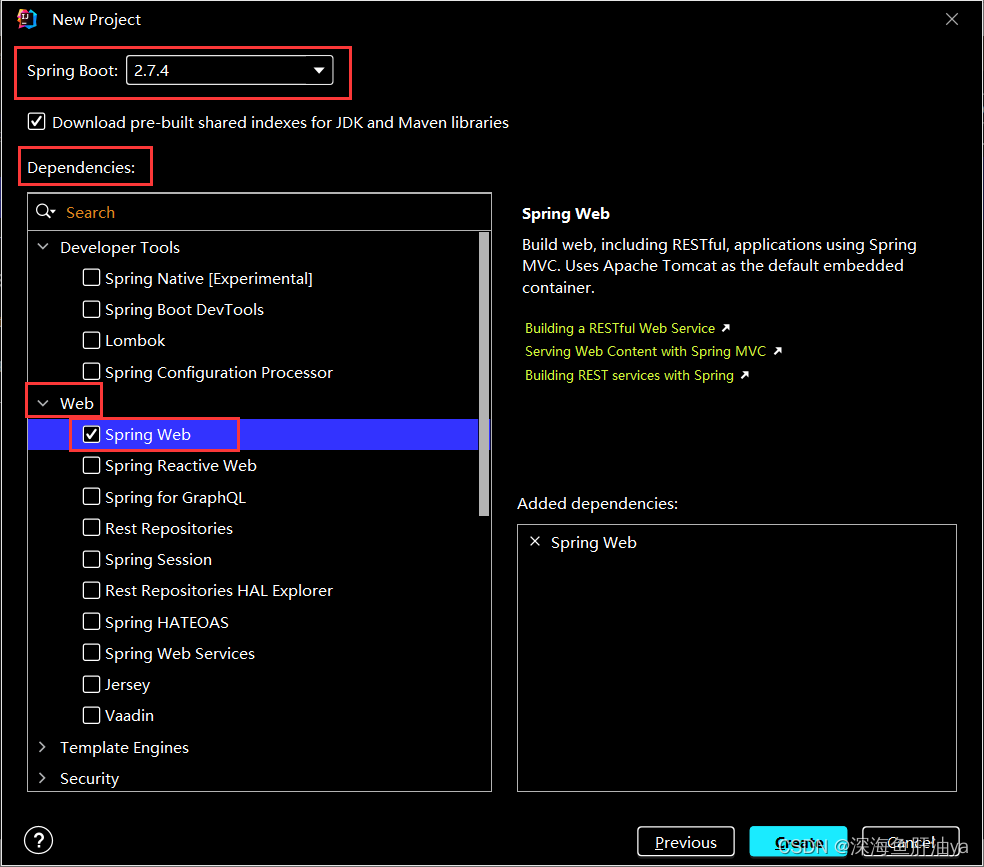Toggle Download pre-built shared indexes checkbox

[x=36, y=121]
